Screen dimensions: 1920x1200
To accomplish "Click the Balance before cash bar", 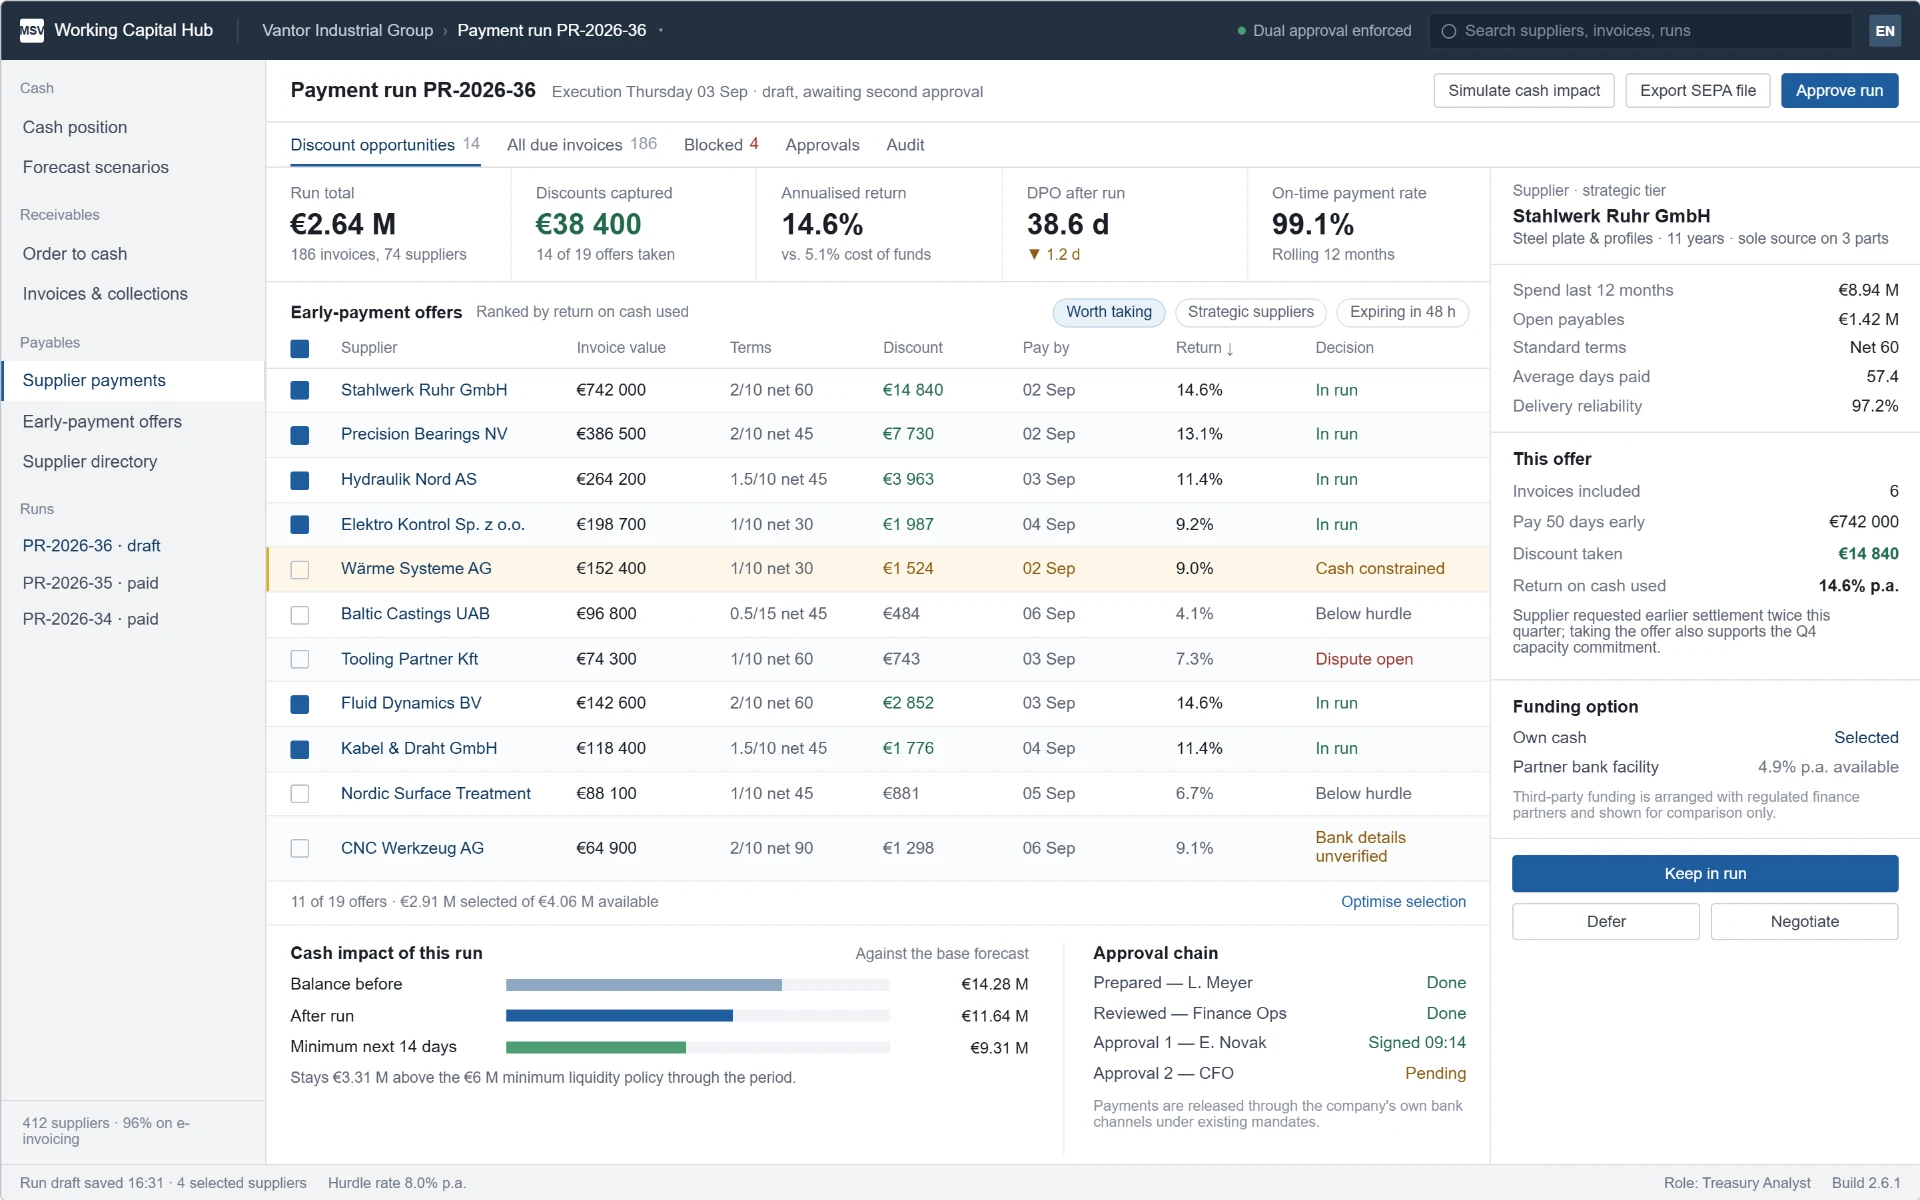I will click(698, 985).
